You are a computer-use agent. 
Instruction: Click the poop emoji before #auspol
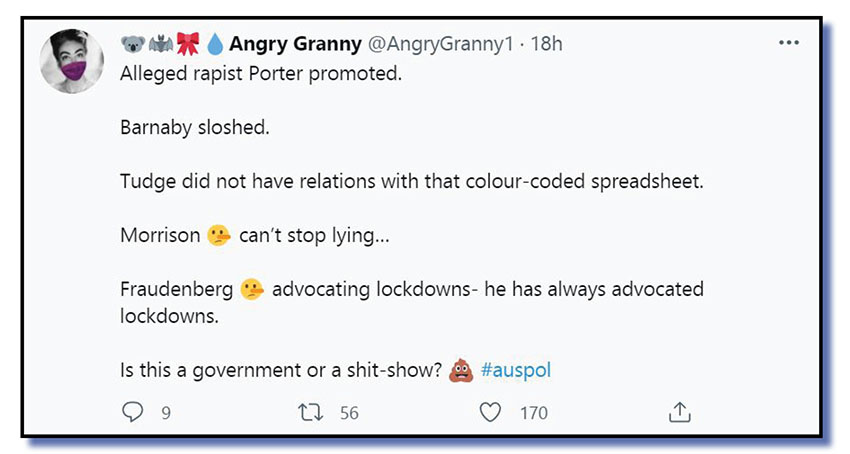click(x=461, y=370)
